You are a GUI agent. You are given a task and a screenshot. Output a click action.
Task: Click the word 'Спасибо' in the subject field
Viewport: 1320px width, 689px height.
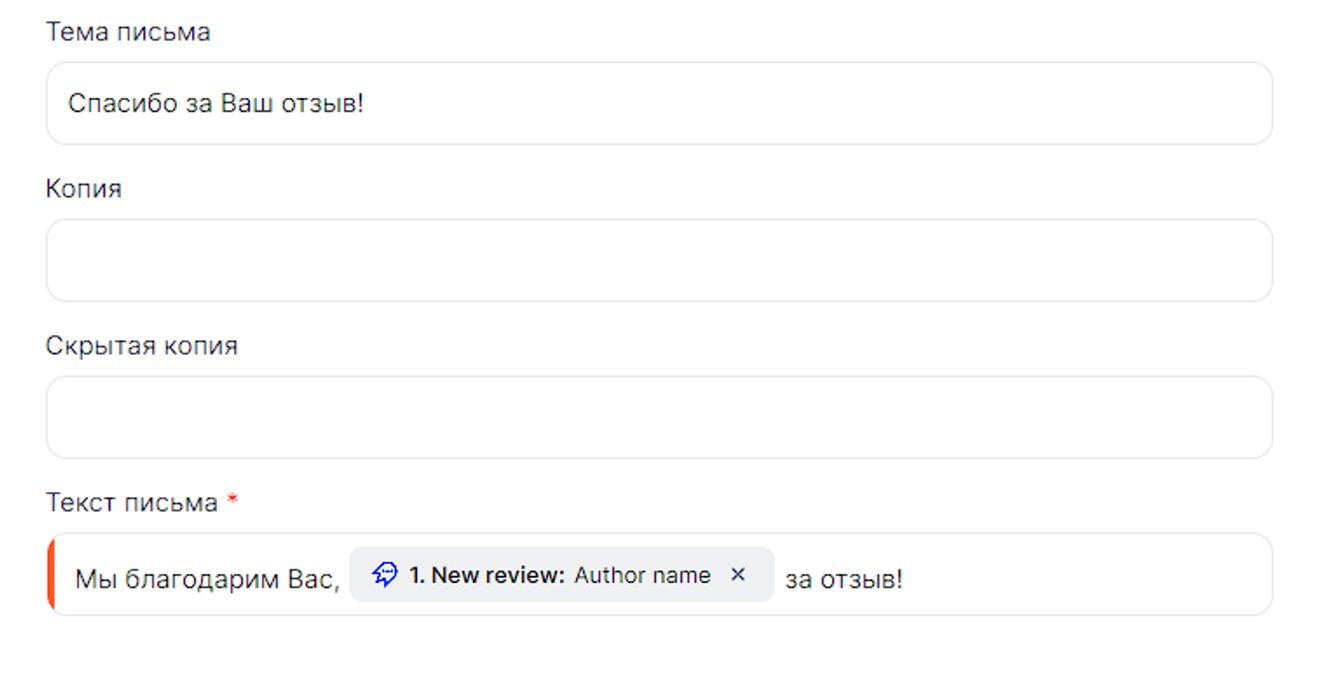tap(110, 103)
